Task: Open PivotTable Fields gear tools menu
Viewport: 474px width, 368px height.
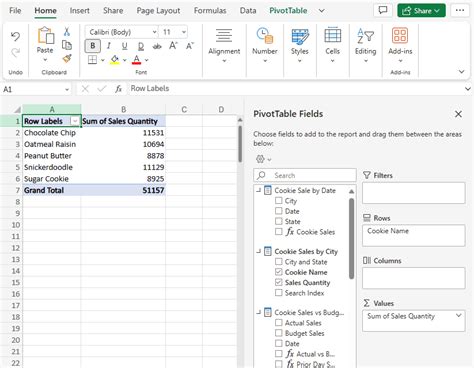Action: 263,159
